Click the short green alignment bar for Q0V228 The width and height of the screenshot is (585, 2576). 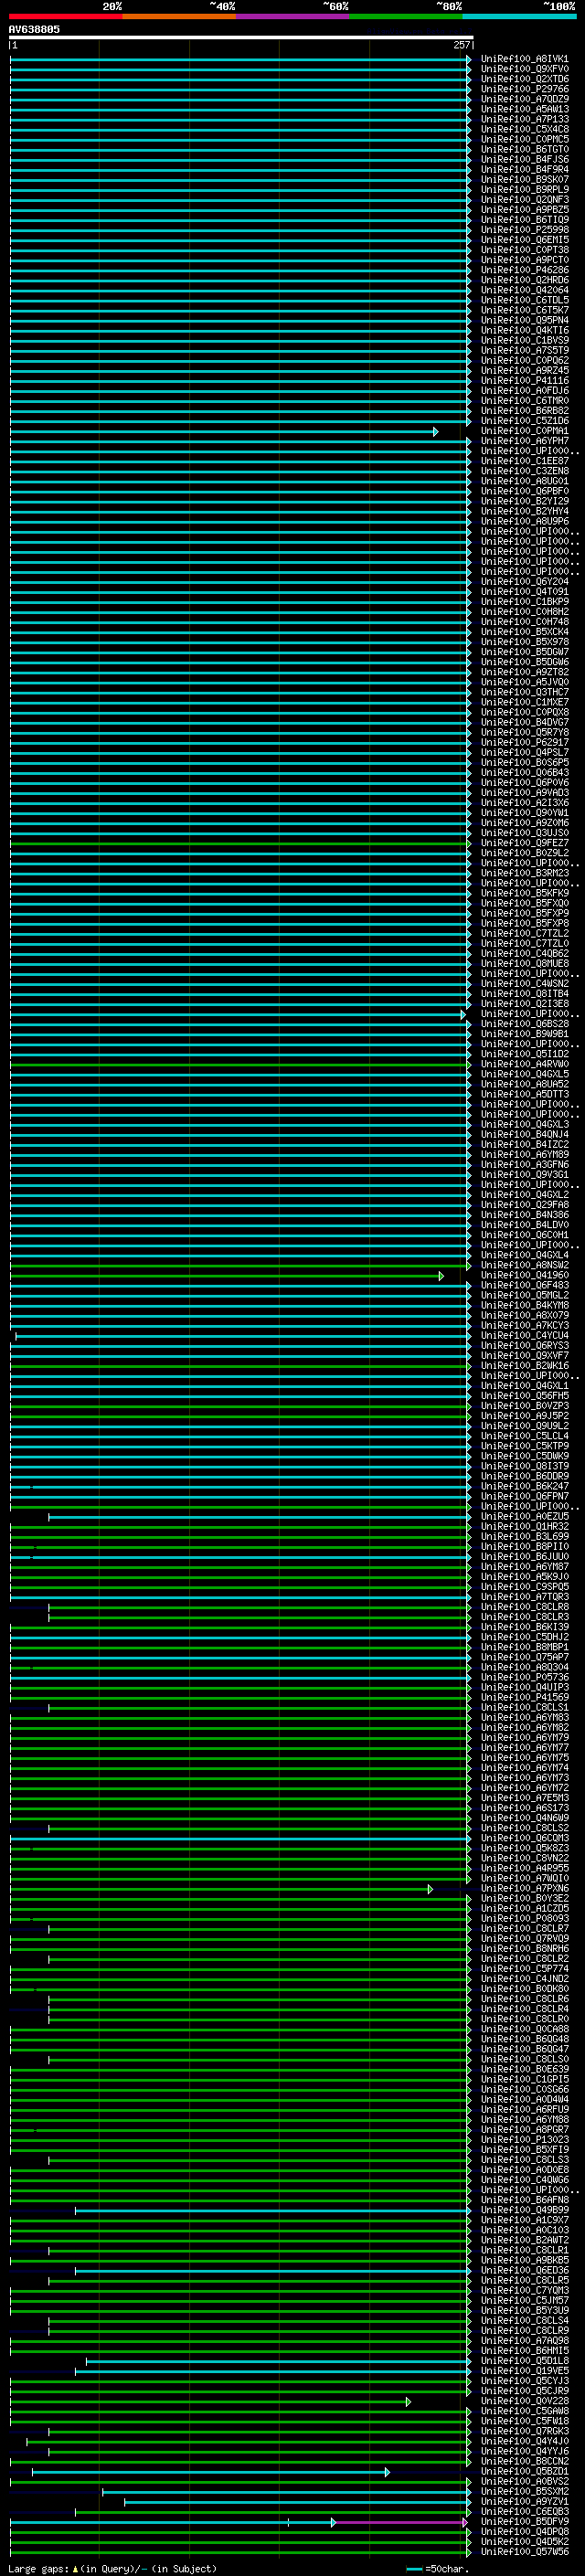click(210, 2401)
